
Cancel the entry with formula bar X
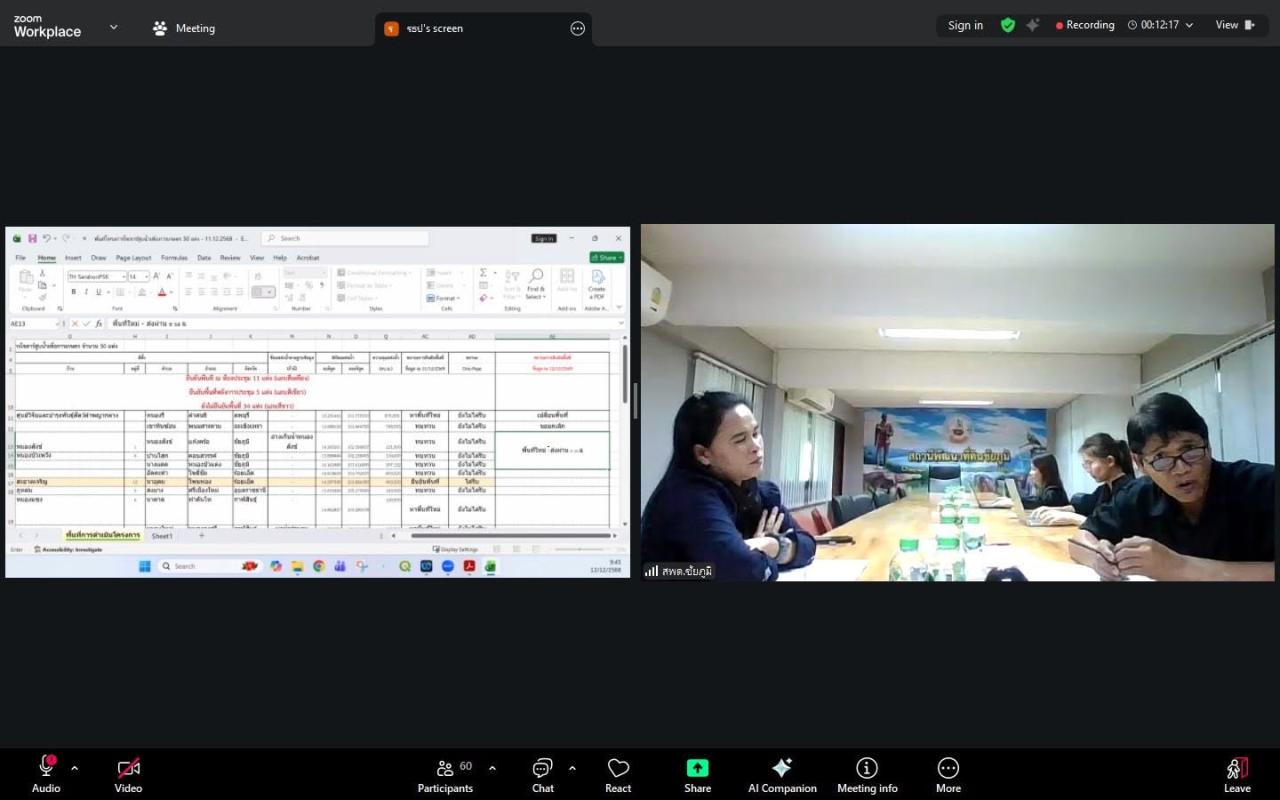pyautogui.click(x=74, y=324)
